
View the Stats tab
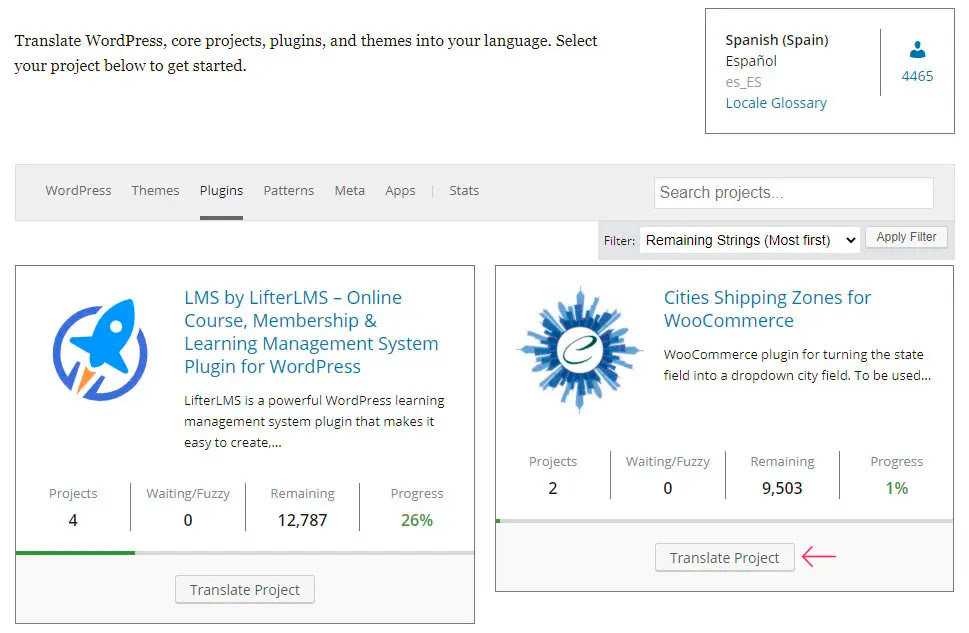point(464,190)
